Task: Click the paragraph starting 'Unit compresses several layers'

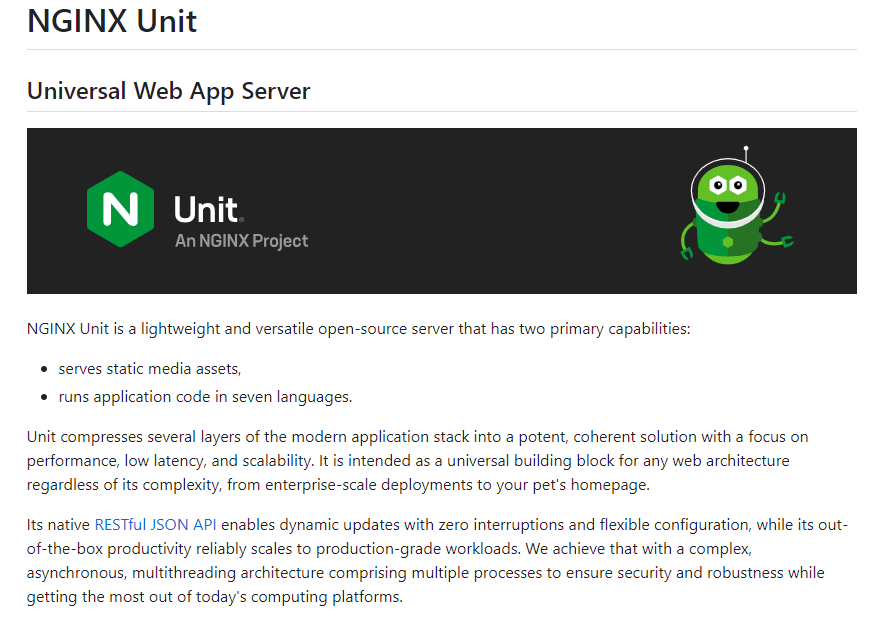Action: [x=417, y=461]
